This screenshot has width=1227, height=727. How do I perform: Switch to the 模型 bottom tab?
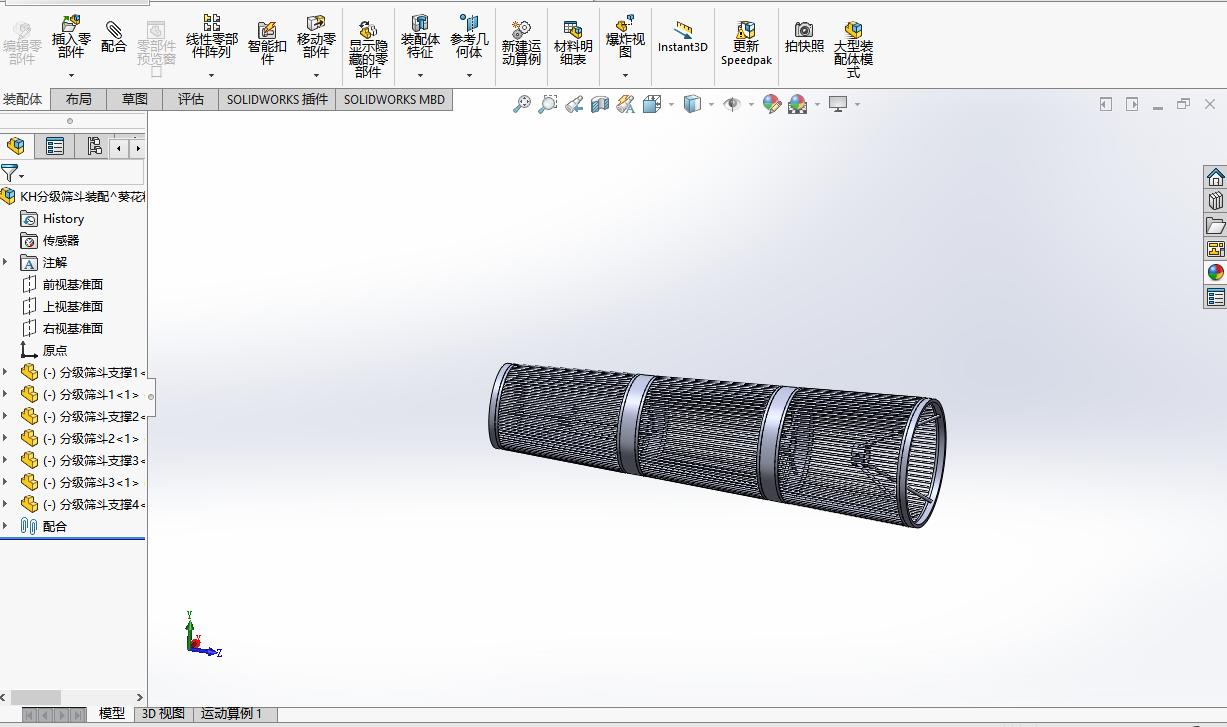pos(112,713)
